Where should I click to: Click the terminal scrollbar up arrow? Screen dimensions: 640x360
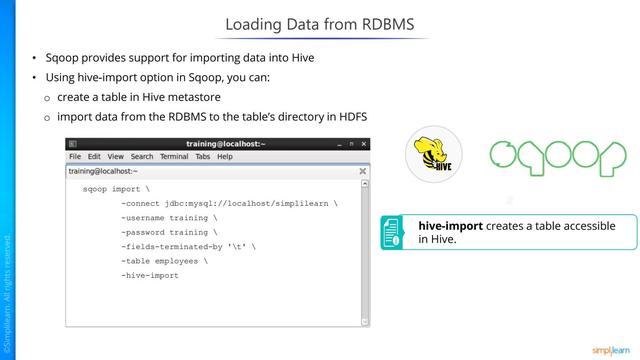[365, 184]
